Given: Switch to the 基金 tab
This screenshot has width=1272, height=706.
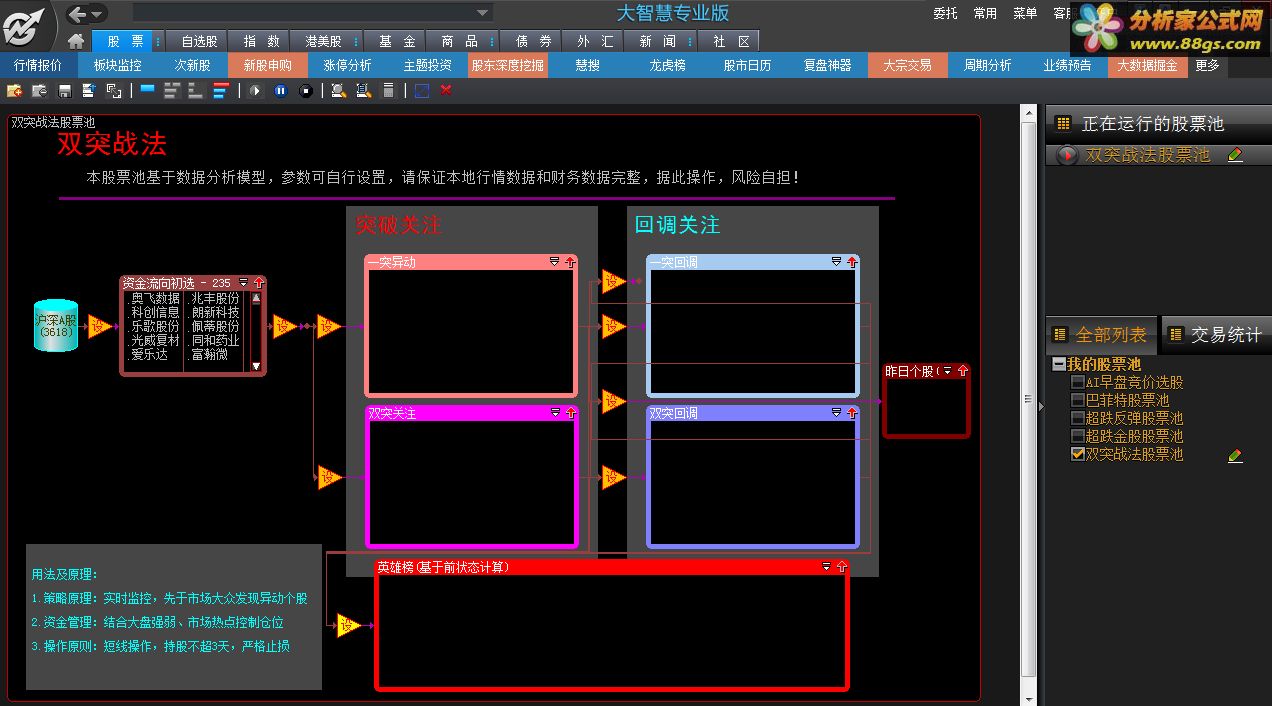Looking at the screenshot, I should point(397,41).
